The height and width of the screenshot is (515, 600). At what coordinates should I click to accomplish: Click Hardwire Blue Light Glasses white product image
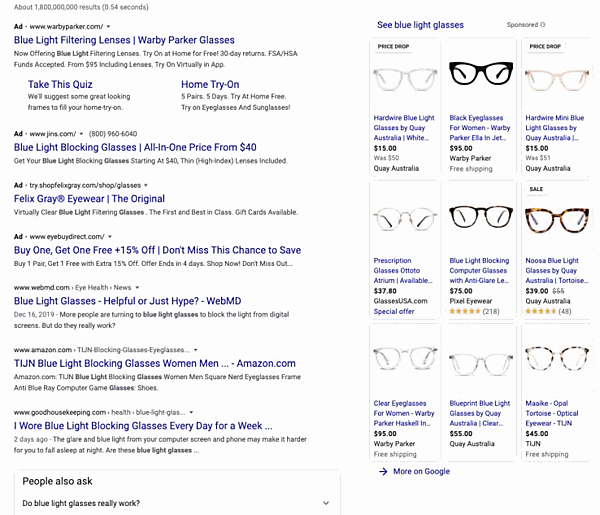click(405, 79)
